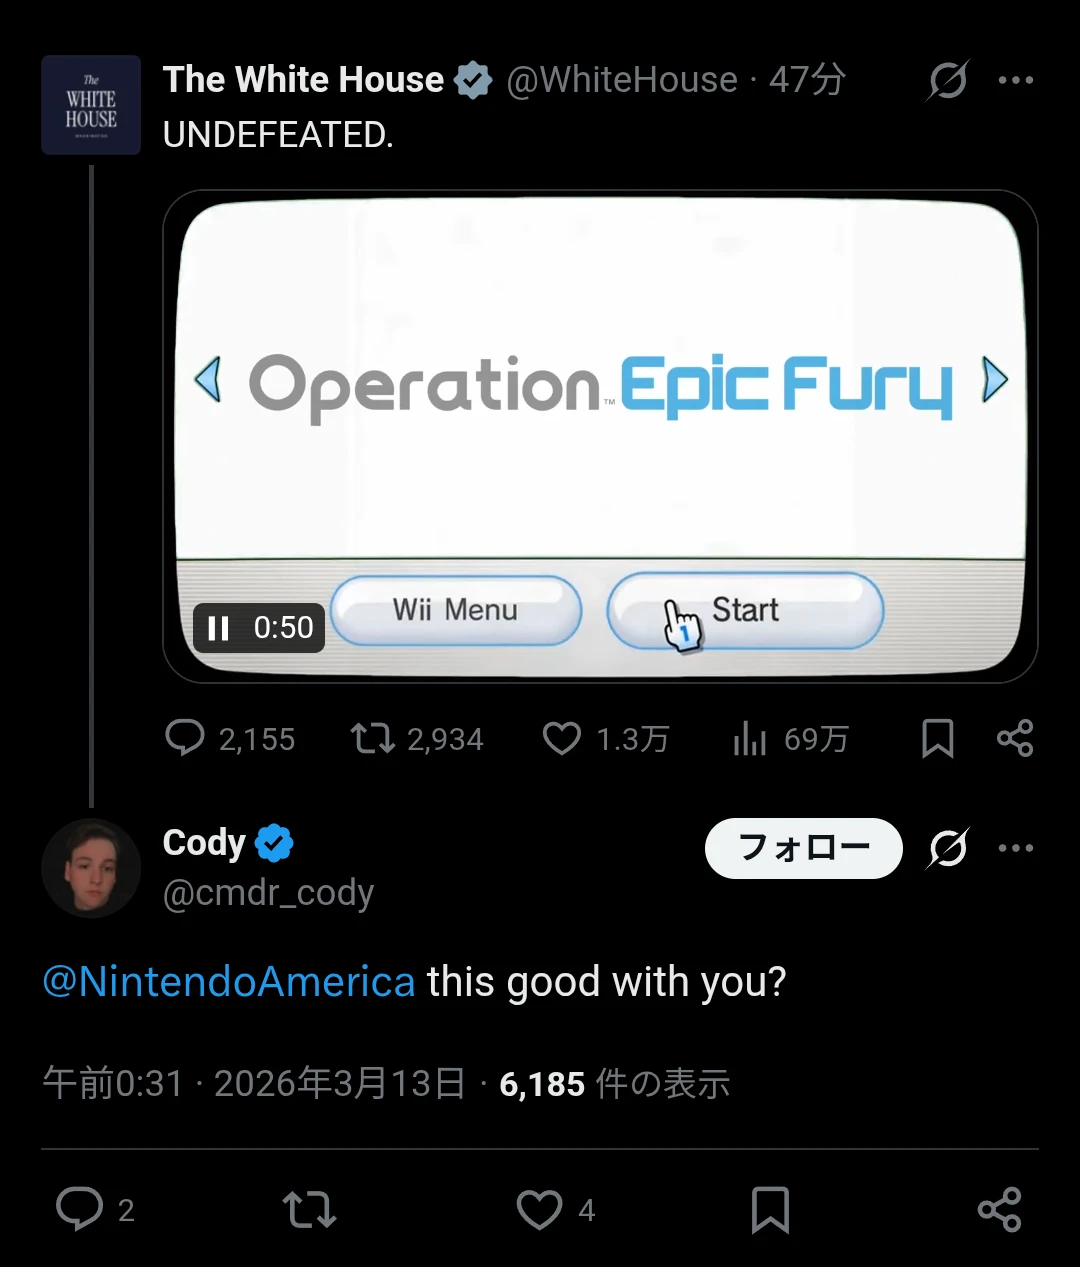Viewport: 1080px width, 1267px height.
Task: Reply to Cody's tweet
Action: [80, 1209]
